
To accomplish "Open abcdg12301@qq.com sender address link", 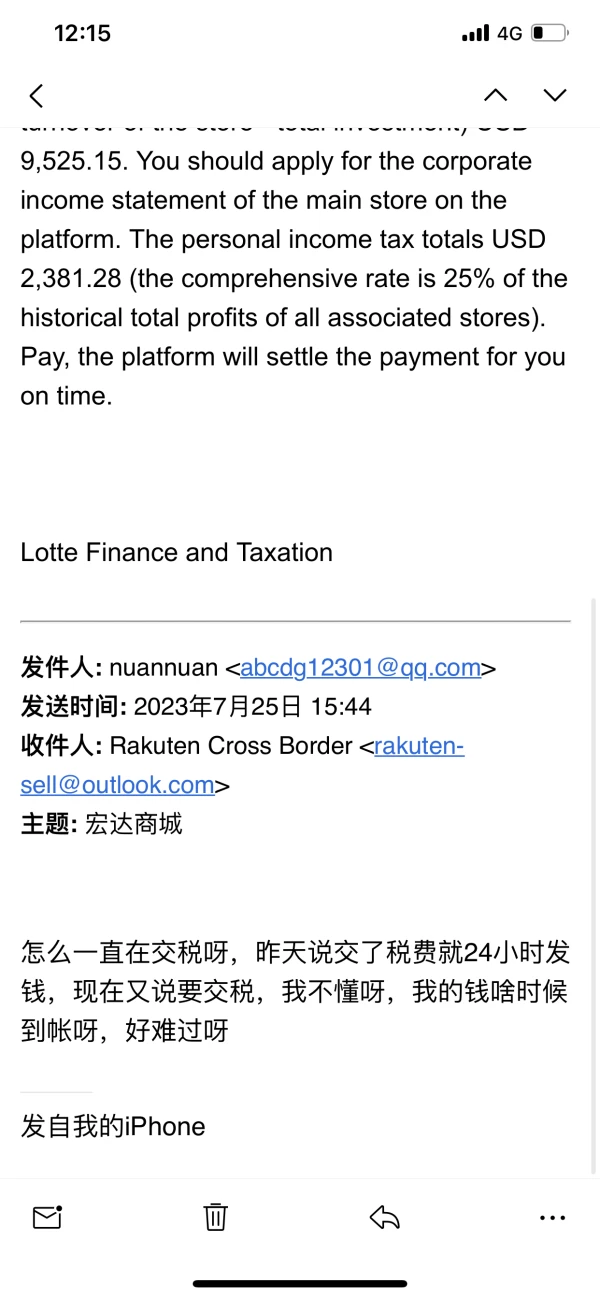I will pos(361,667).
